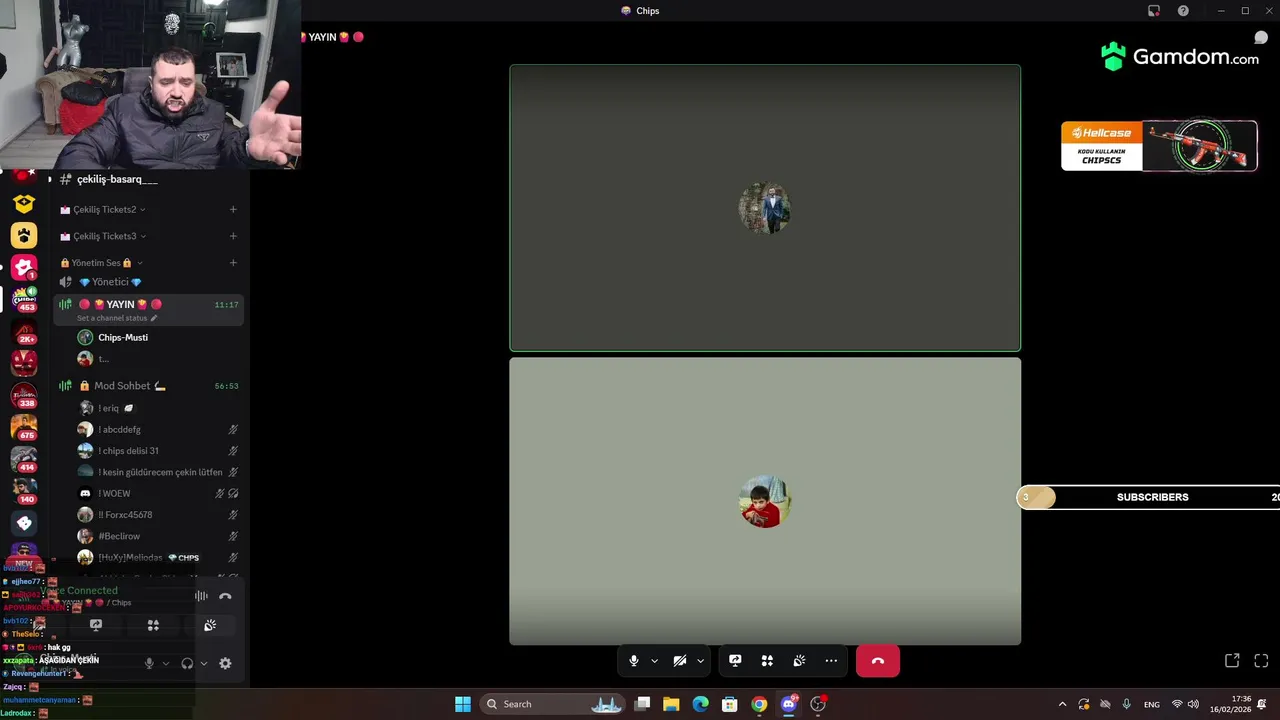Enter full screen call view
Viewport: 1280px width, 720px height.
1261,661
